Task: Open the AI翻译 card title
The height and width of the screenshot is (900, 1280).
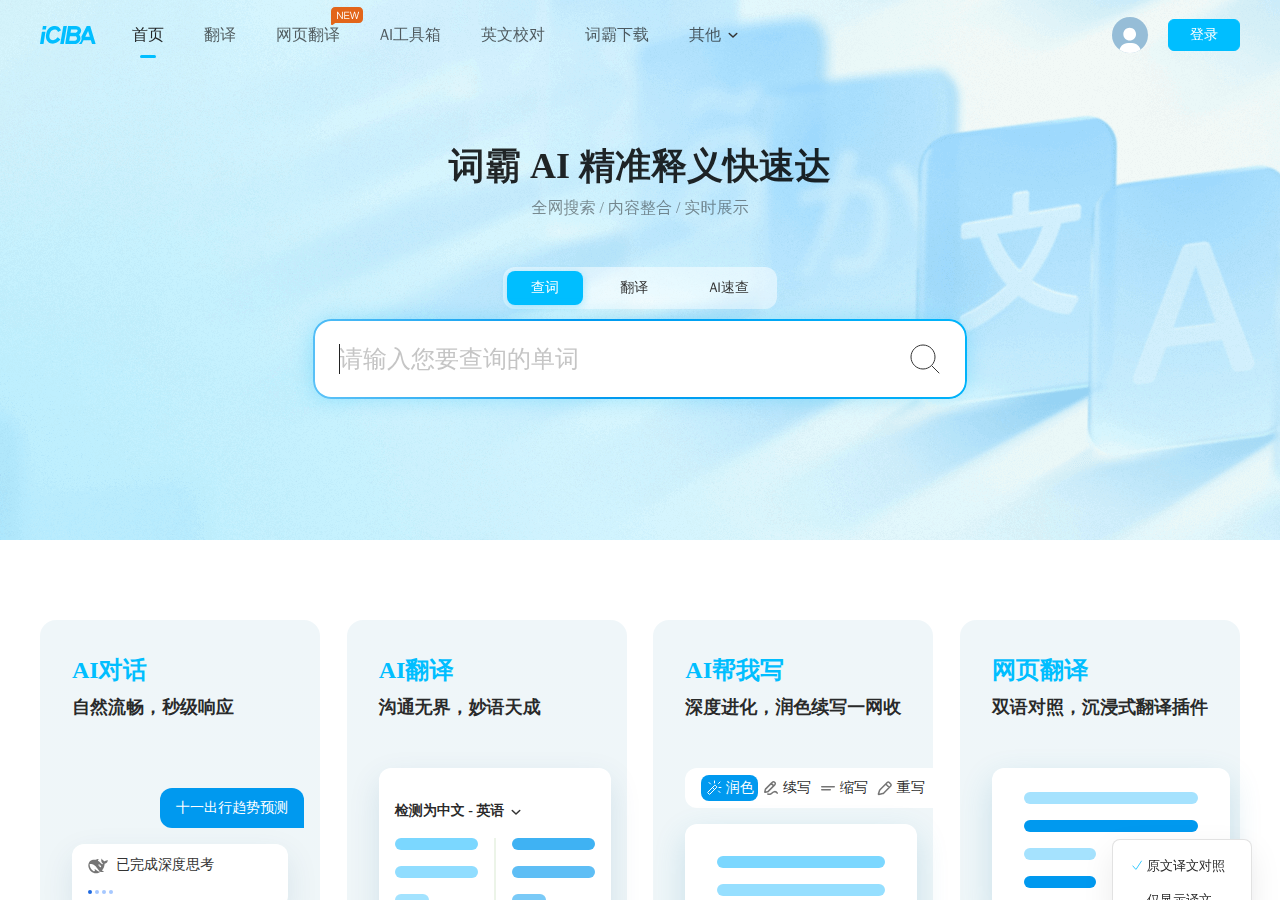Action: coord(416,670)
